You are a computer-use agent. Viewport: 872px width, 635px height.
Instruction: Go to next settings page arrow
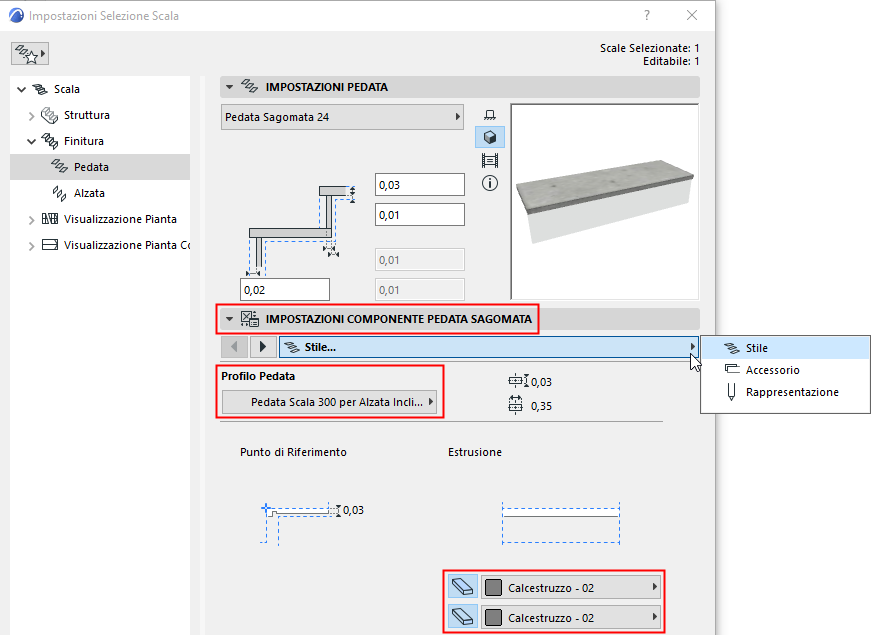pyautogui.click(x=263, y=347)
